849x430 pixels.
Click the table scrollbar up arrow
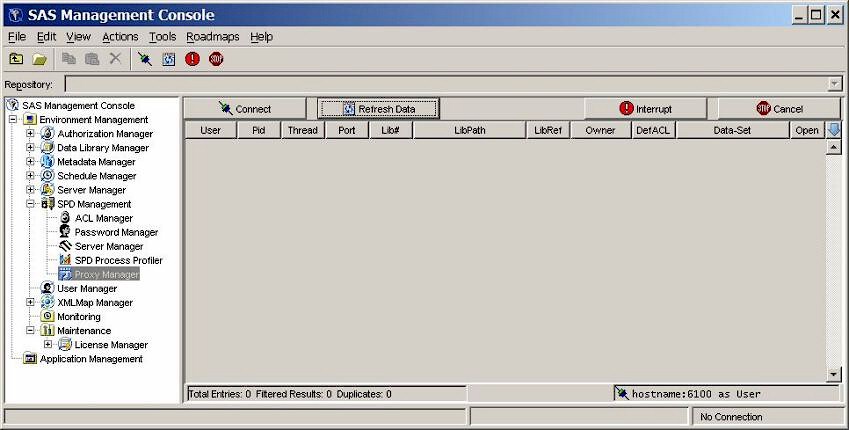[834, 147]
